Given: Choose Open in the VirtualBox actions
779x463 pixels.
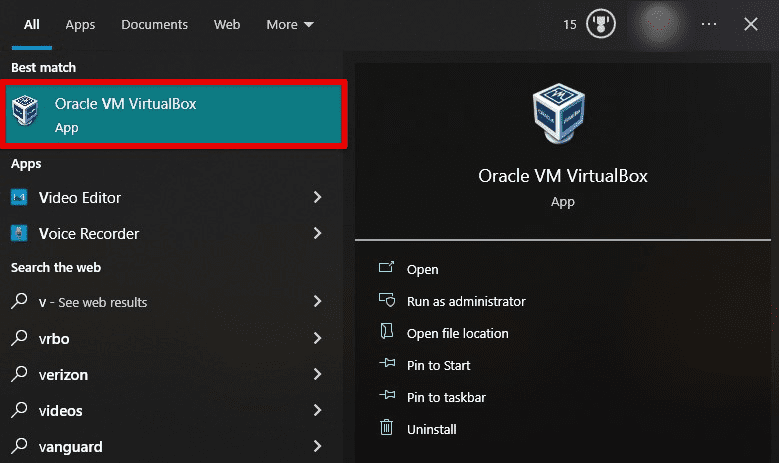Looking at the screenshot, I should coord(422,269).
